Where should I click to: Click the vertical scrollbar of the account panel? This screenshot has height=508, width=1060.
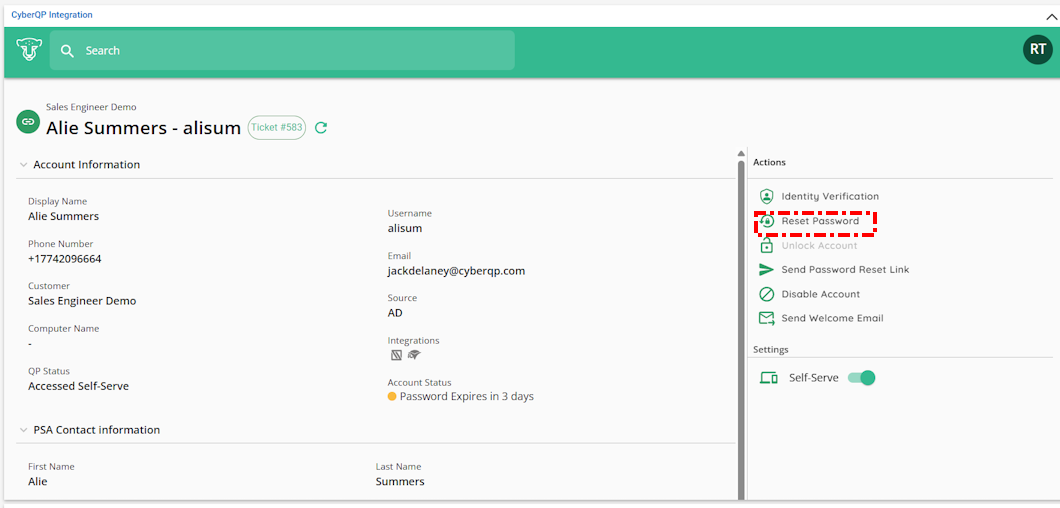coord(741,300)
